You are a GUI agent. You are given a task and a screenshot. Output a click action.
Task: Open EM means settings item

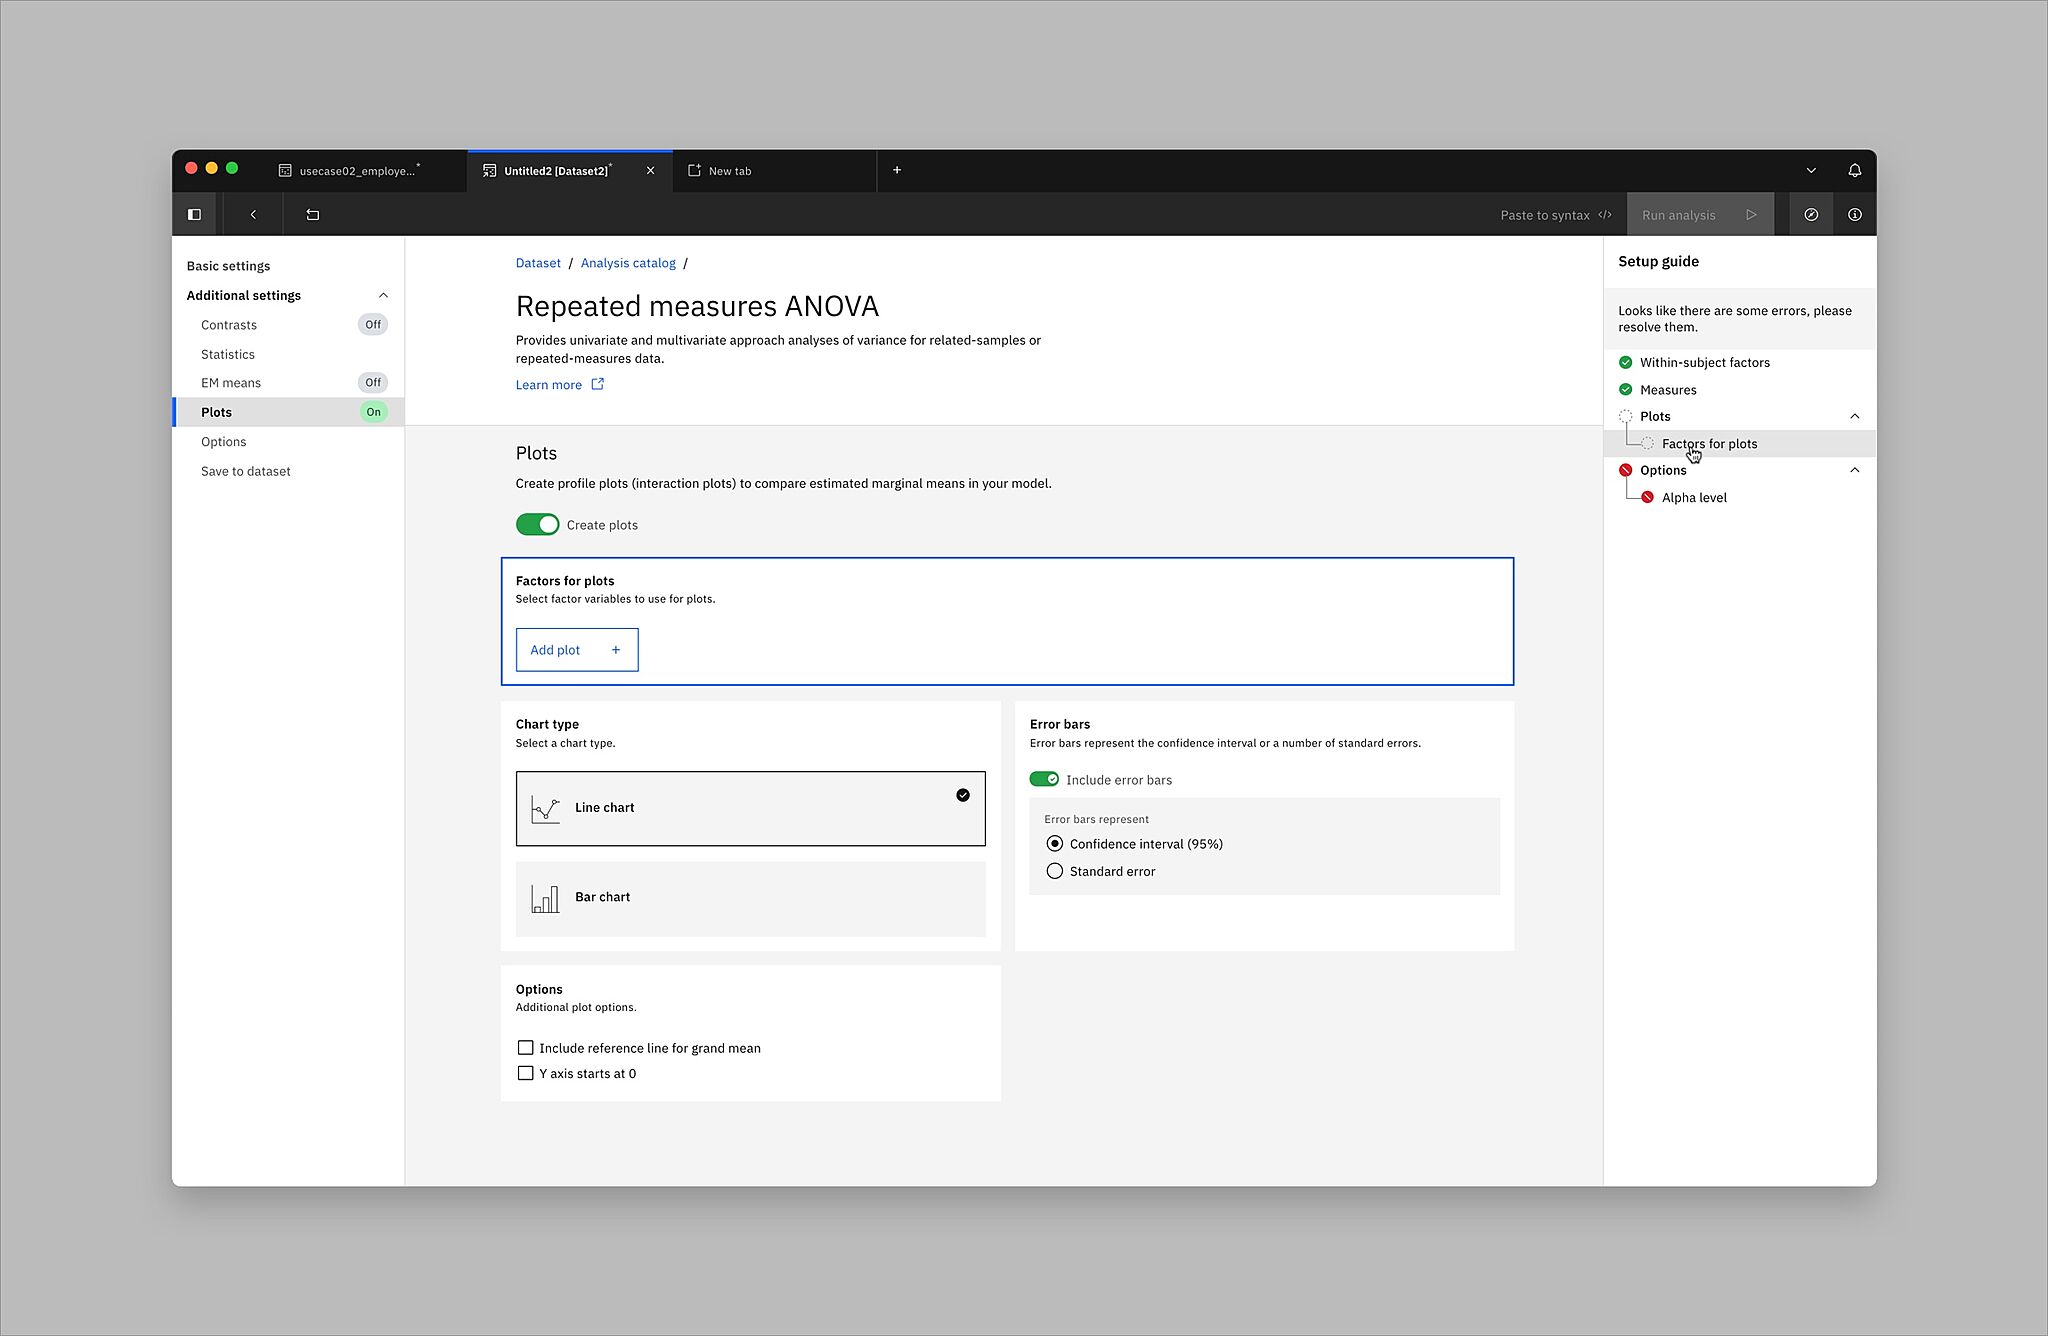[231, 383]
